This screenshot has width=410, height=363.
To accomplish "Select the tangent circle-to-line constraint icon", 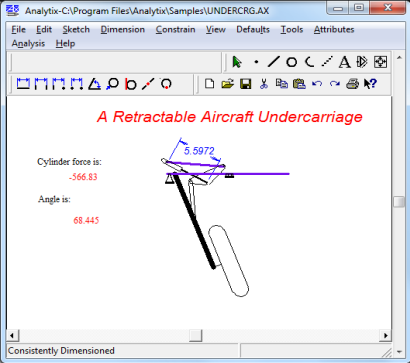I will pyautogui.click(x=130, y=84).
